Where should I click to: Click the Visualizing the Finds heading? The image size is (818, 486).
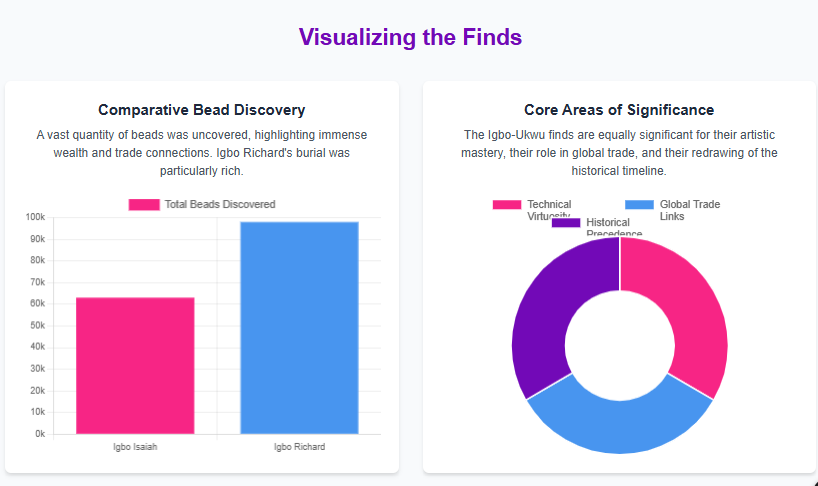pyautogui.click(x=410, y=38)
